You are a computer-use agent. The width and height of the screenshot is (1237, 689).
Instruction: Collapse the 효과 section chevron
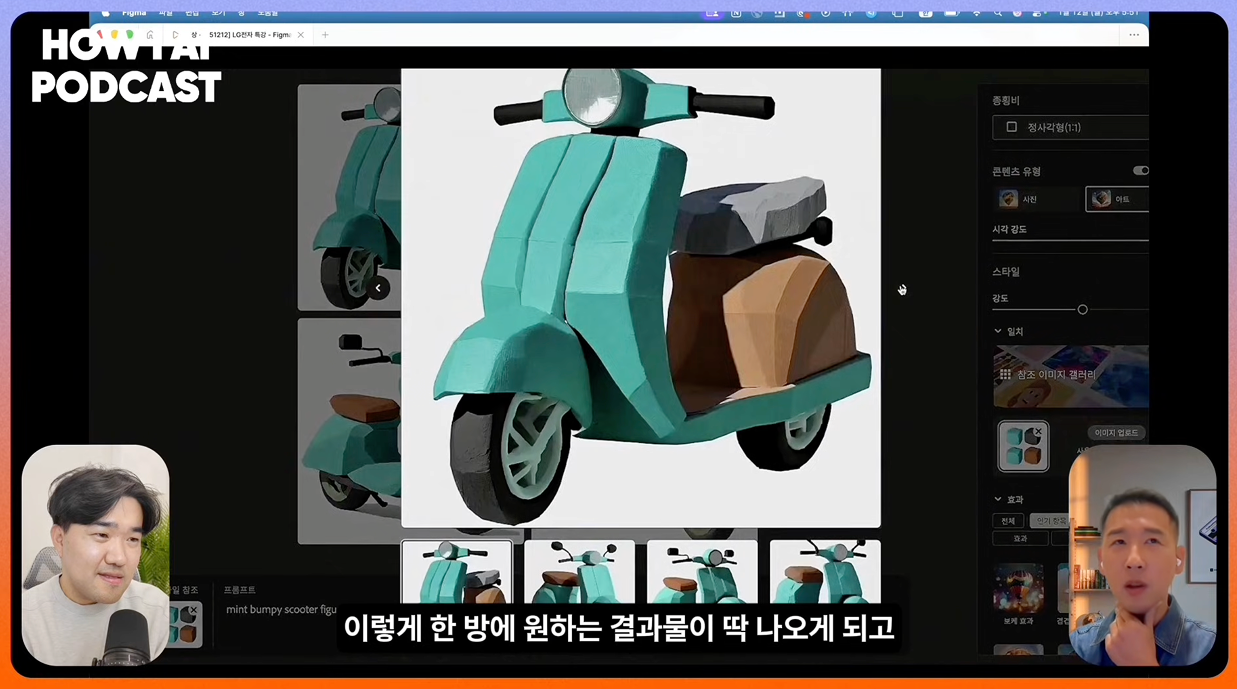click(998, 498)
